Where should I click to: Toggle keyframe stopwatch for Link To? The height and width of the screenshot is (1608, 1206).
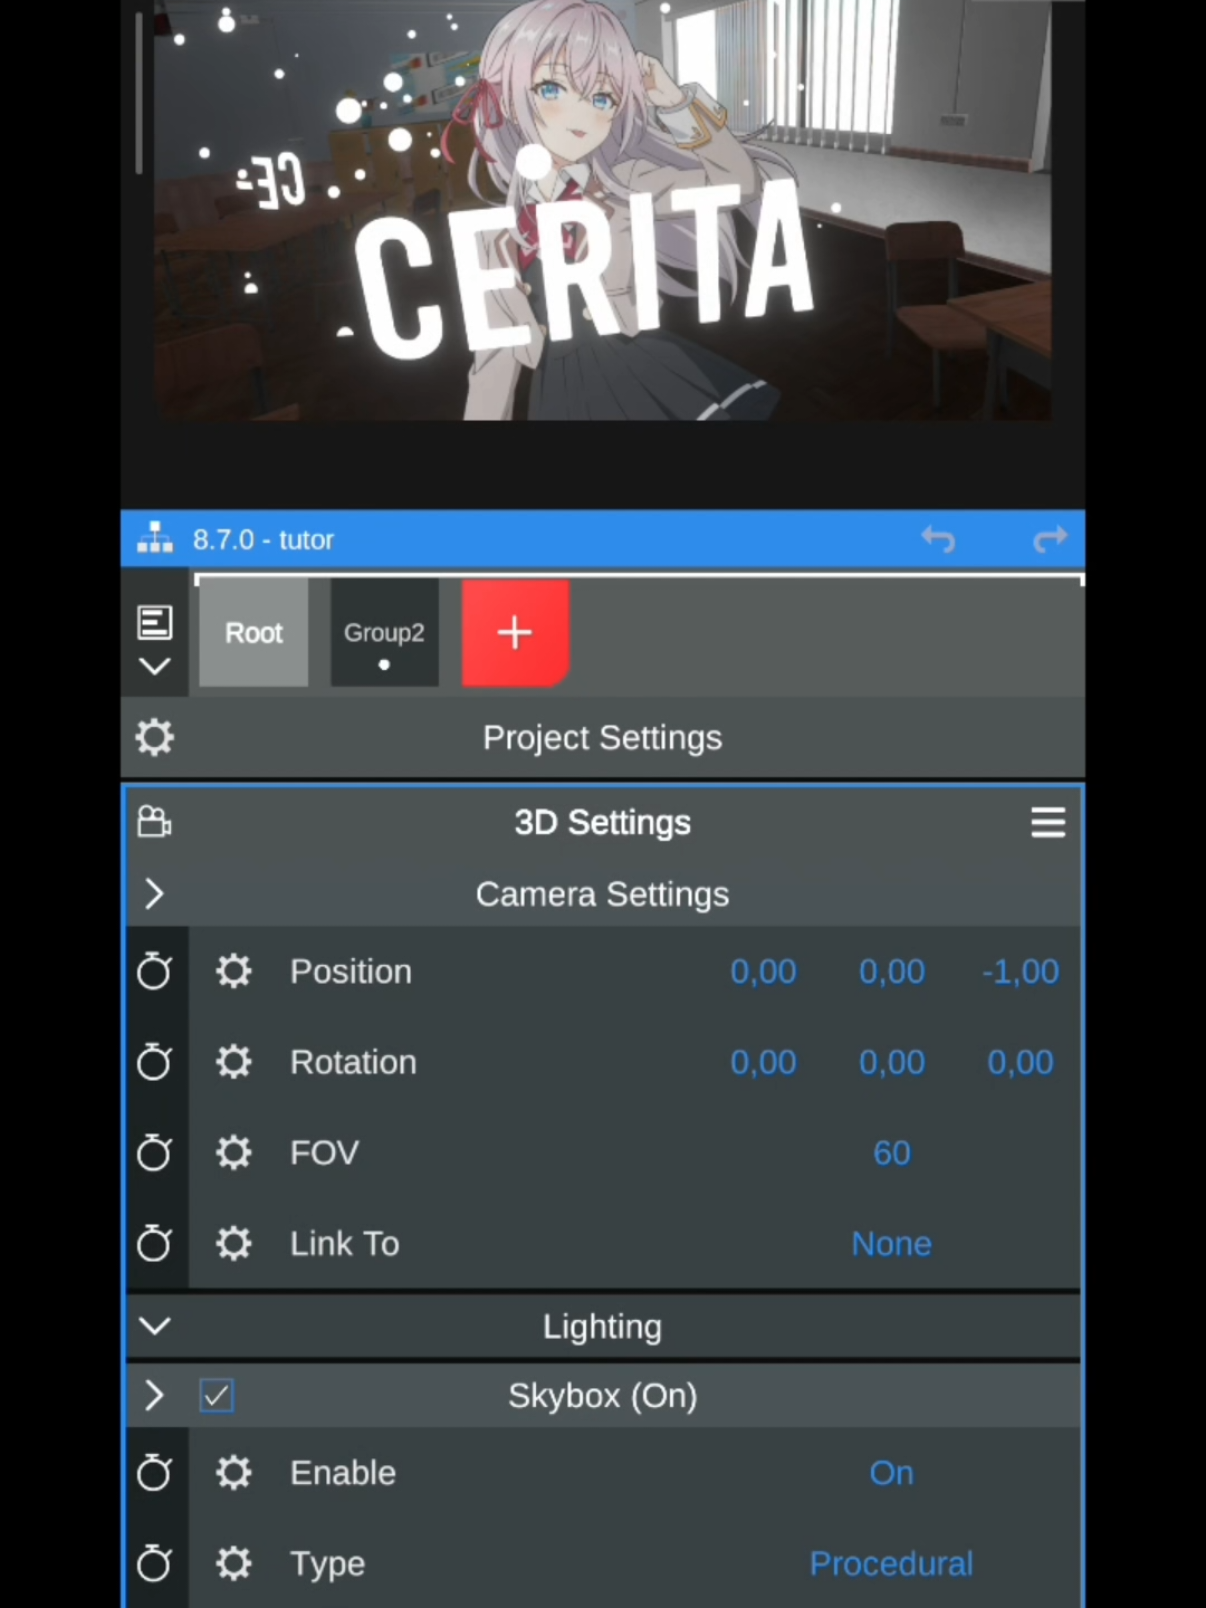point(154,1243)
